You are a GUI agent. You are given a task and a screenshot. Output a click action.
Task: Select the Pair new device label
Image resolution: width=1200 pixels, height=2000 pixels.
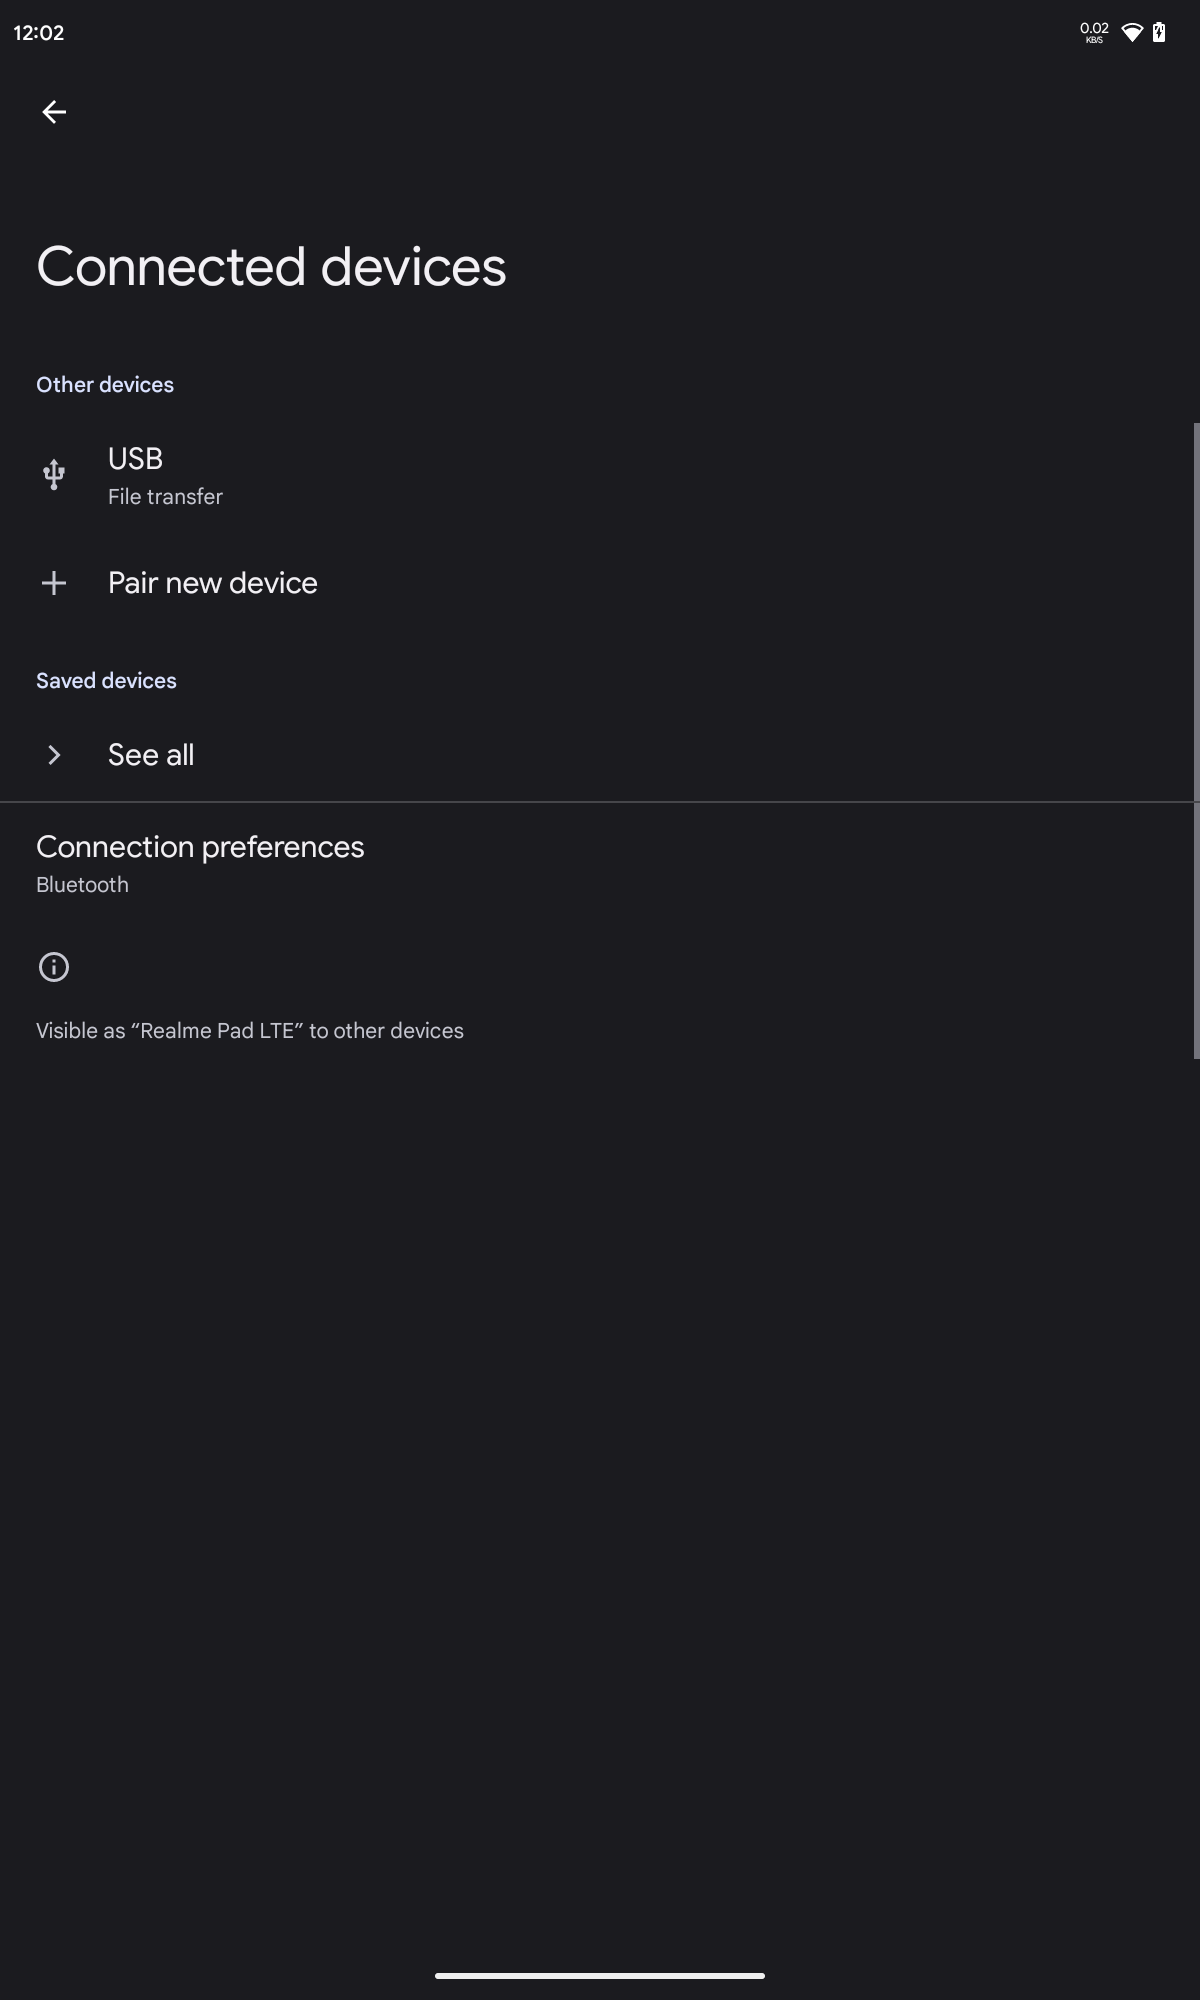213,583
